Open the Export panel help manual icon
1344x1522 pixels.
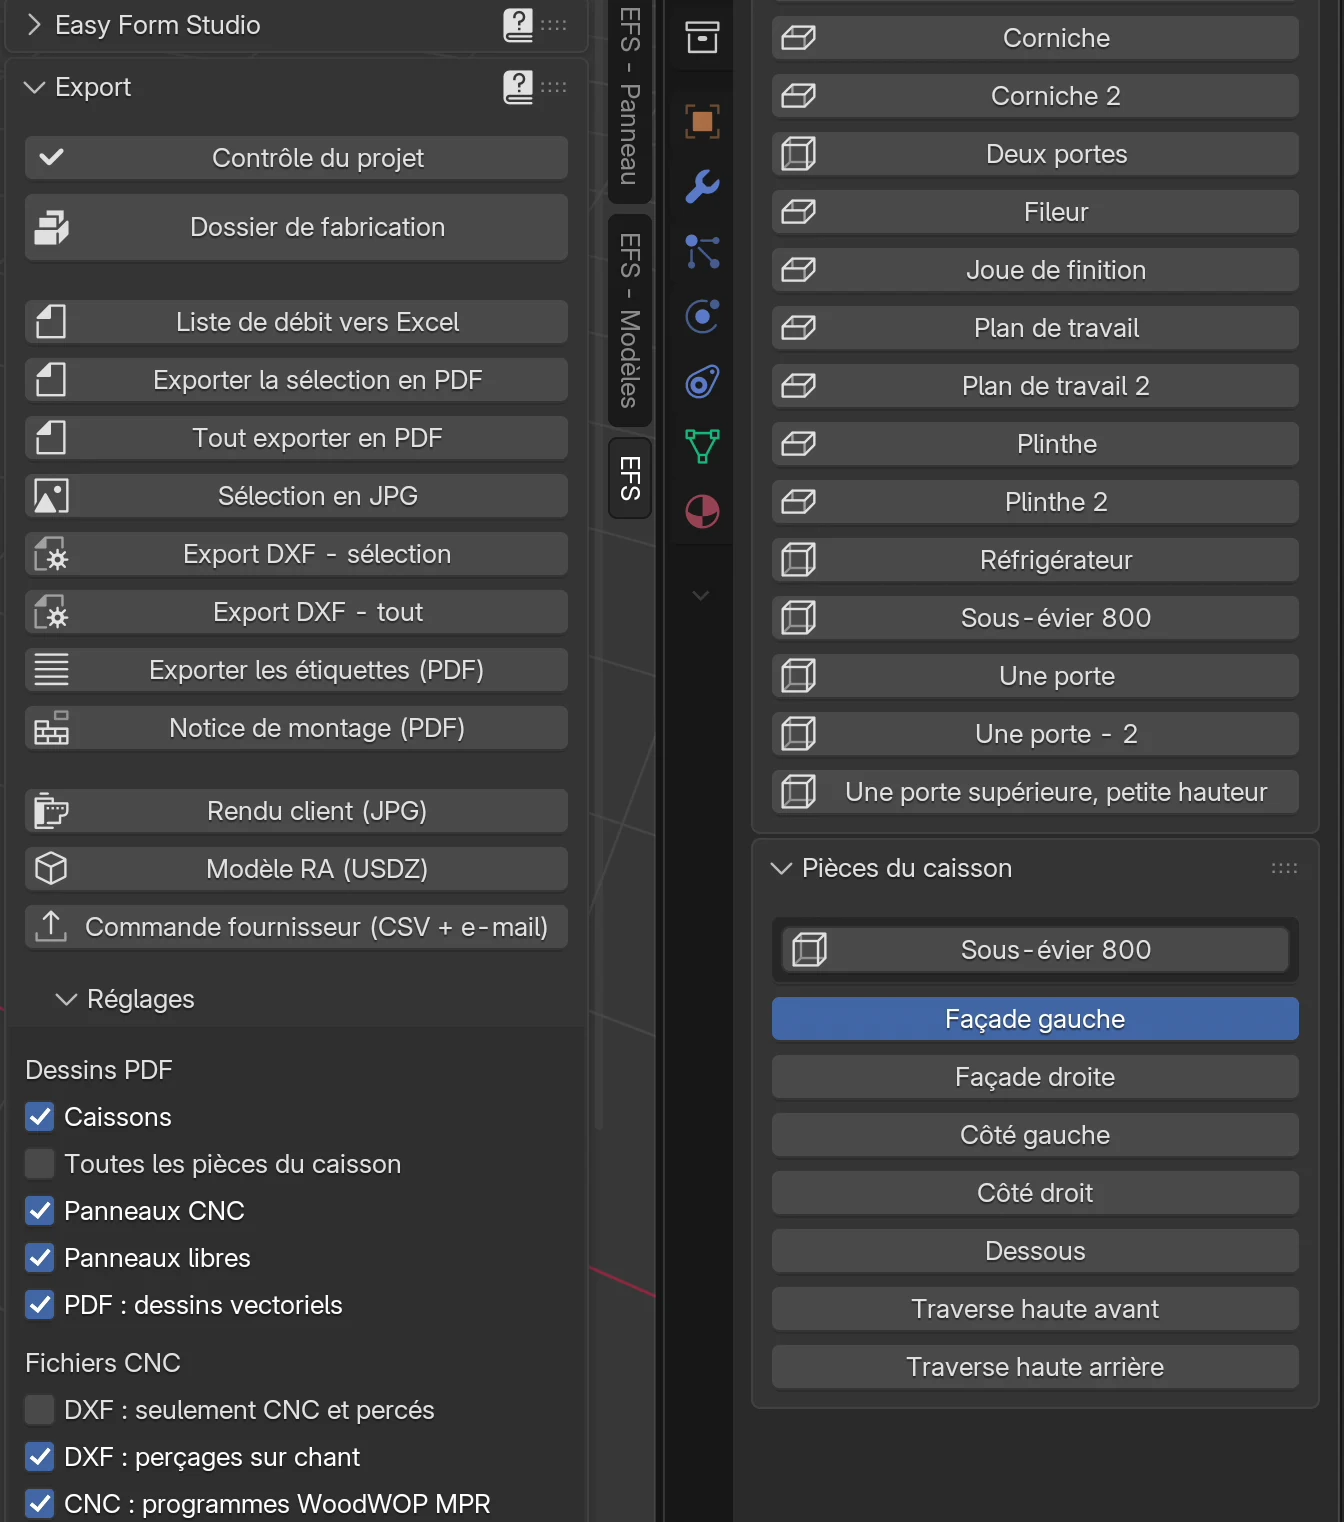pyautogui.click(x=518, y=87)
